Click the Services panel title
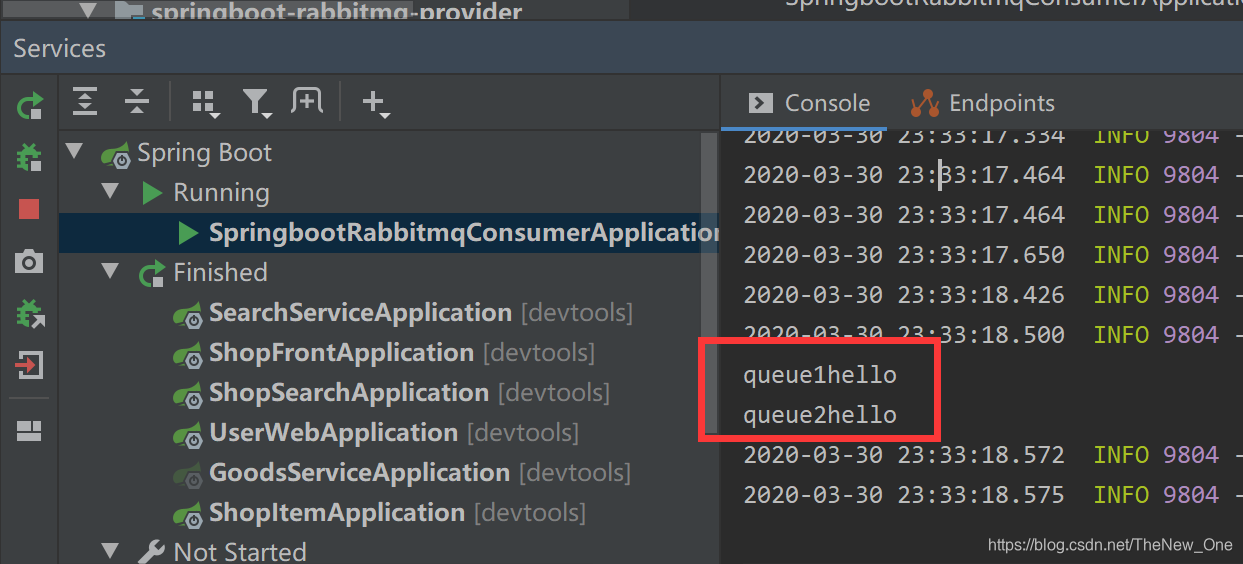 coord(59,48)
